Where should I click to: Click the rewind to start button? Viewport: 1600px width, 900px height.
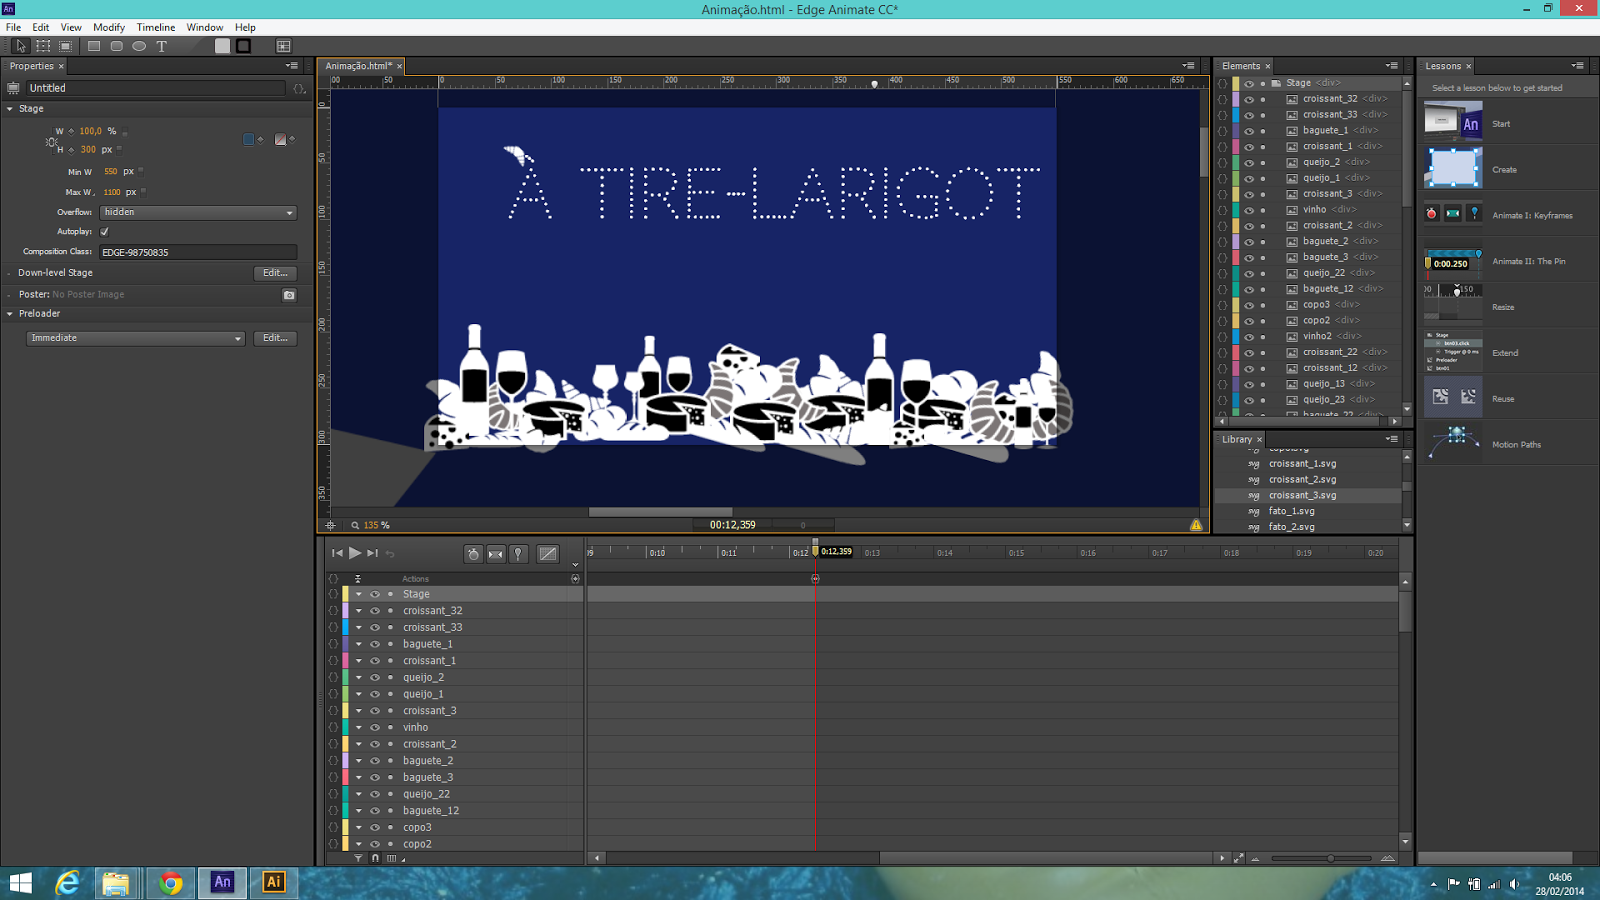[x=337, y=553]
